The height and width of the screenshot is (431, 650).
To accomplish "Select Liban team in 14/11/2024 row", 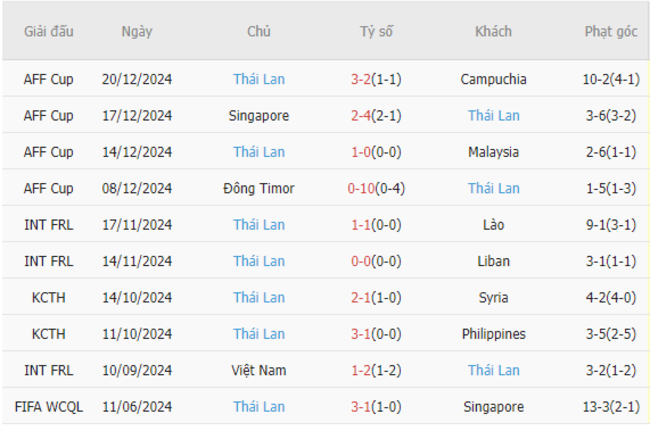I will 493,261.
